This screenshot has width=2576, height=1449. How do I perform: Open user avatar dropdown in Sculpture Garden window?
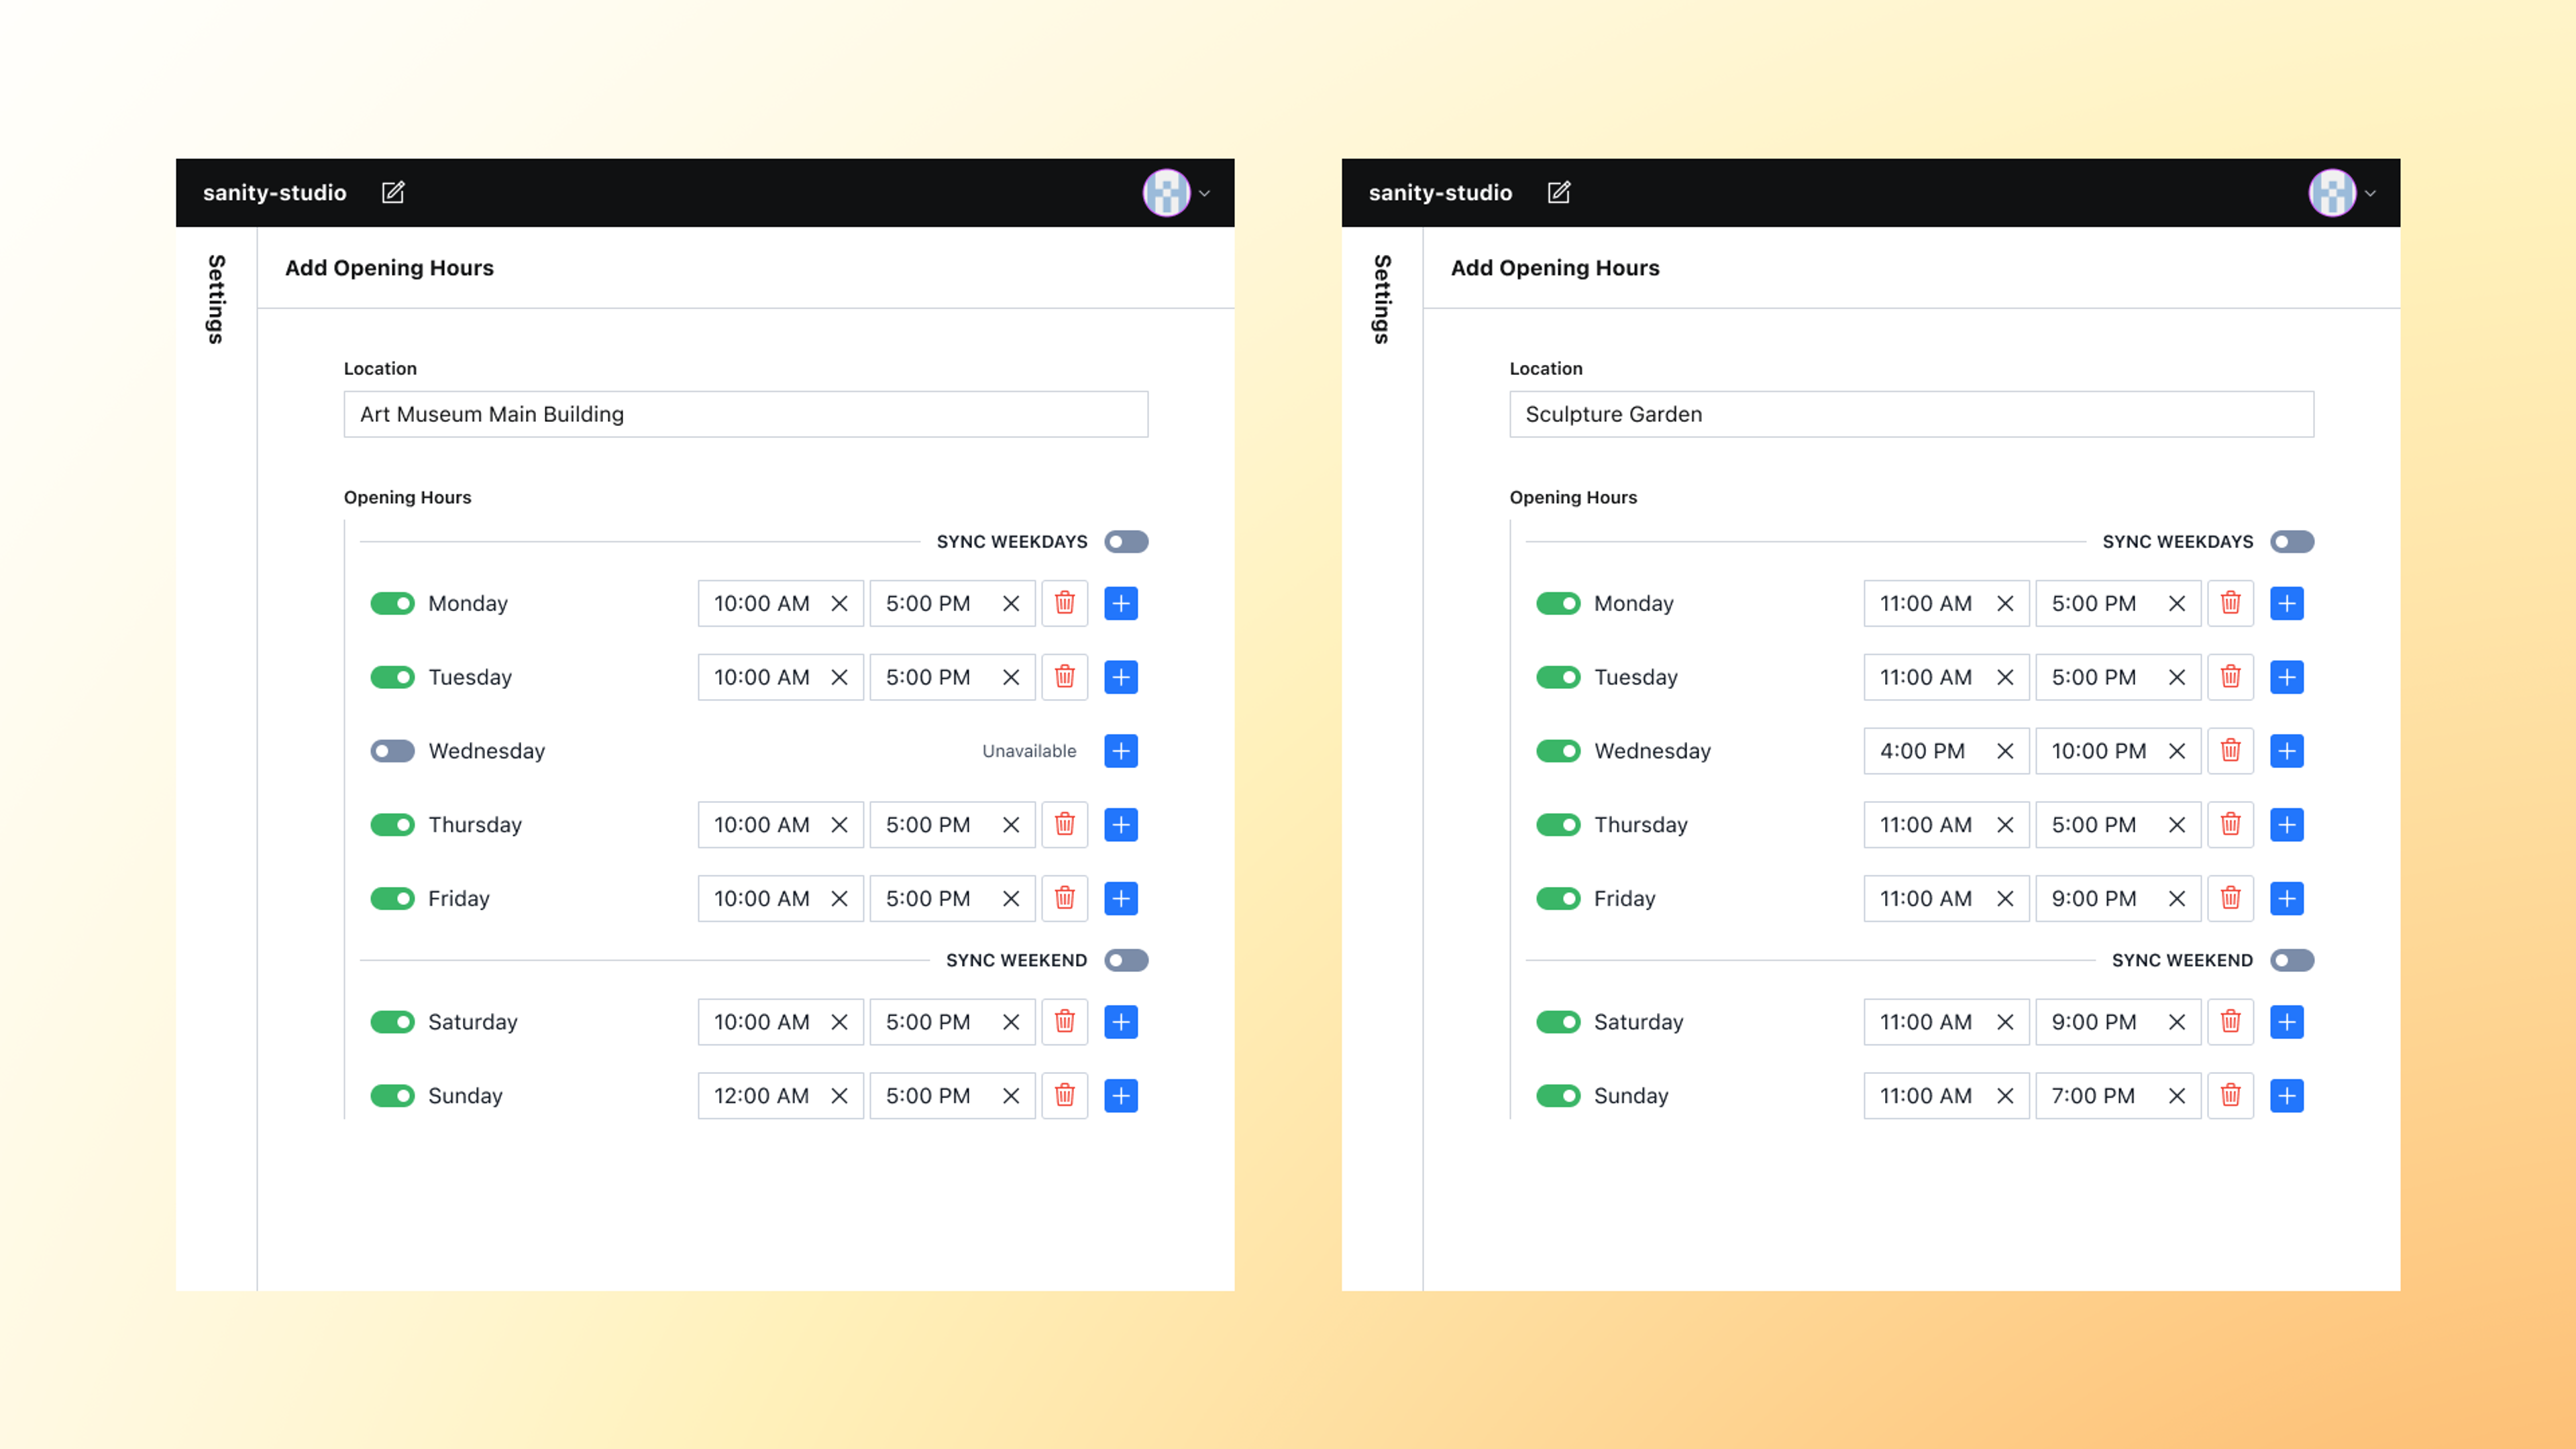pos(2343,193)
